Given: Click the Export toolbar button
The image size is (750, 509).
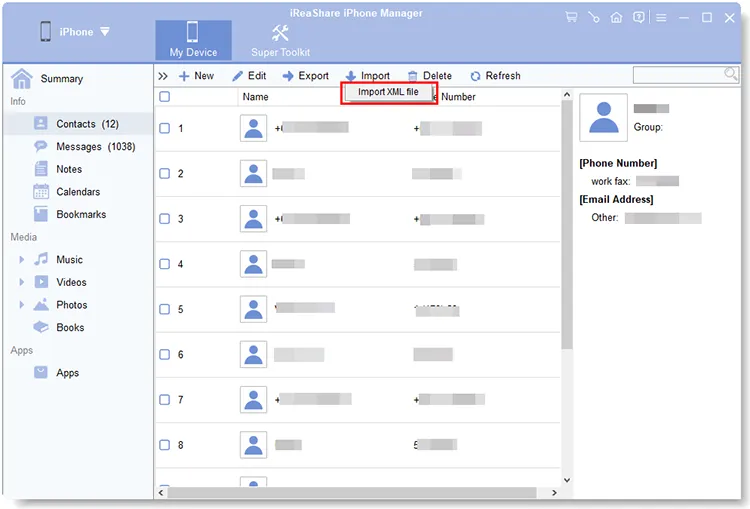Looking at the screenshot, I should [306, 76].
